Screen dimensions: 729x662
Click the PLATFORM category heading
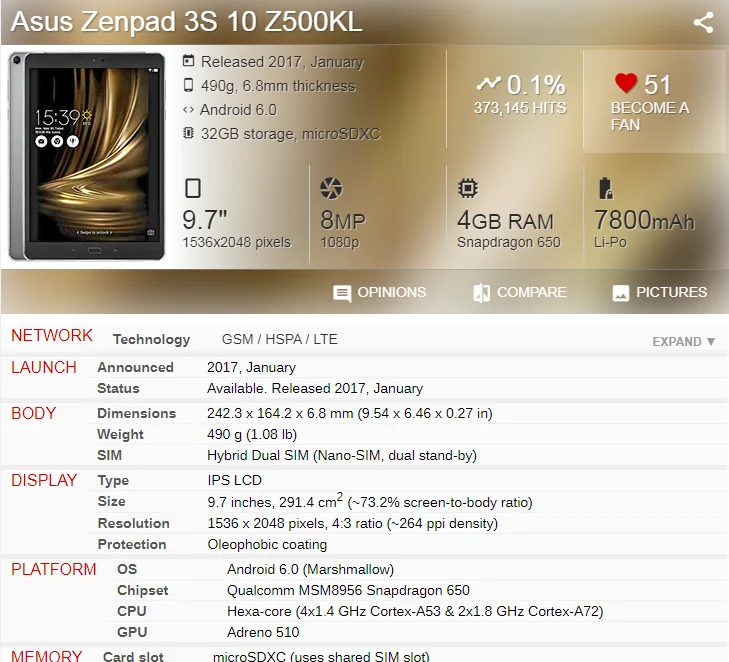click(53, 569)
